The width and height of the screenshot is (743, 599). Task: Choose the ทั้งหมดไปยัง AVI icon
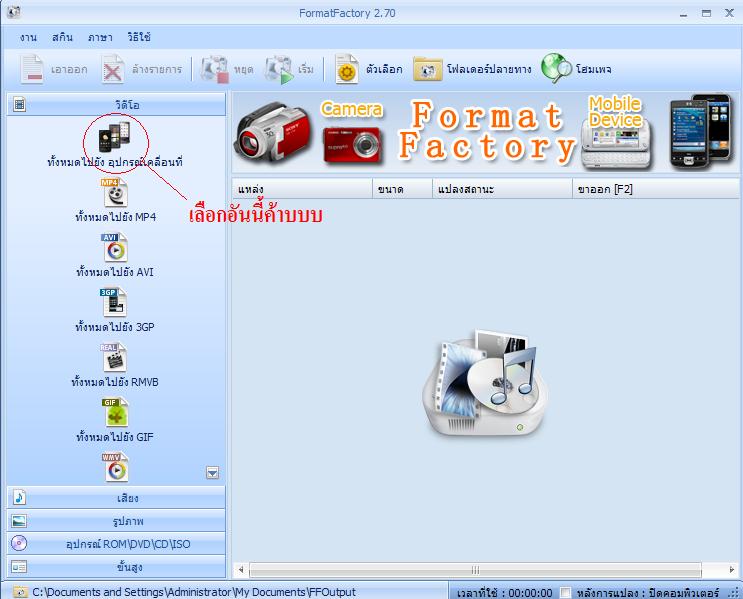(114, 247)
